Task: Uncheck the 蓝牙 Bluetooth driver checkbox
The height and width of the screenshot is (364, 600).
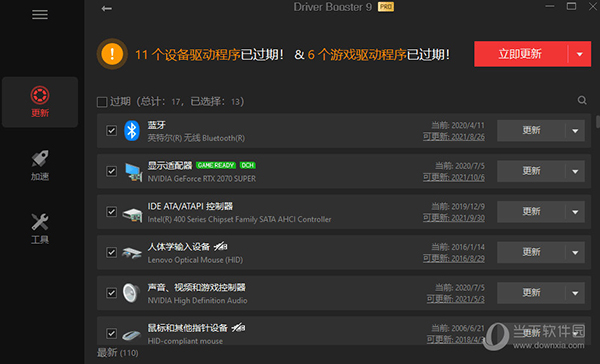Action: tap(111, 131)
